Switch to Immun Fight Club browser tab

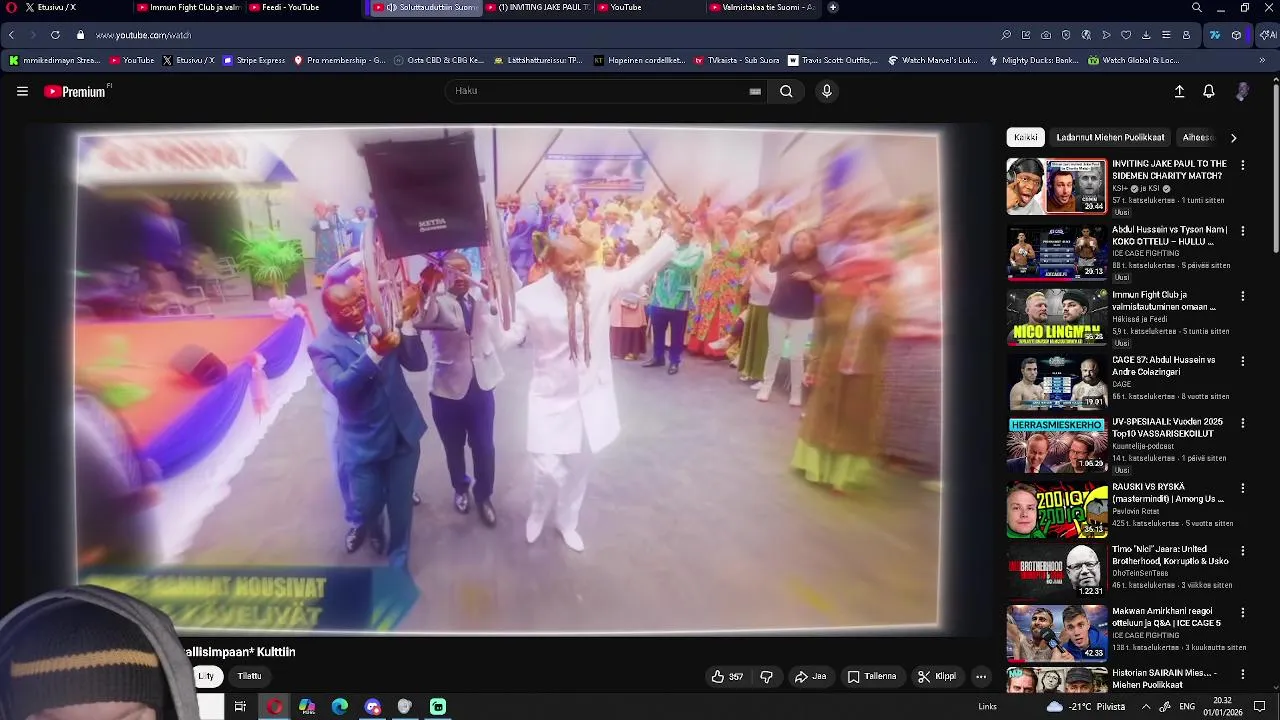[x=188, y=7]
